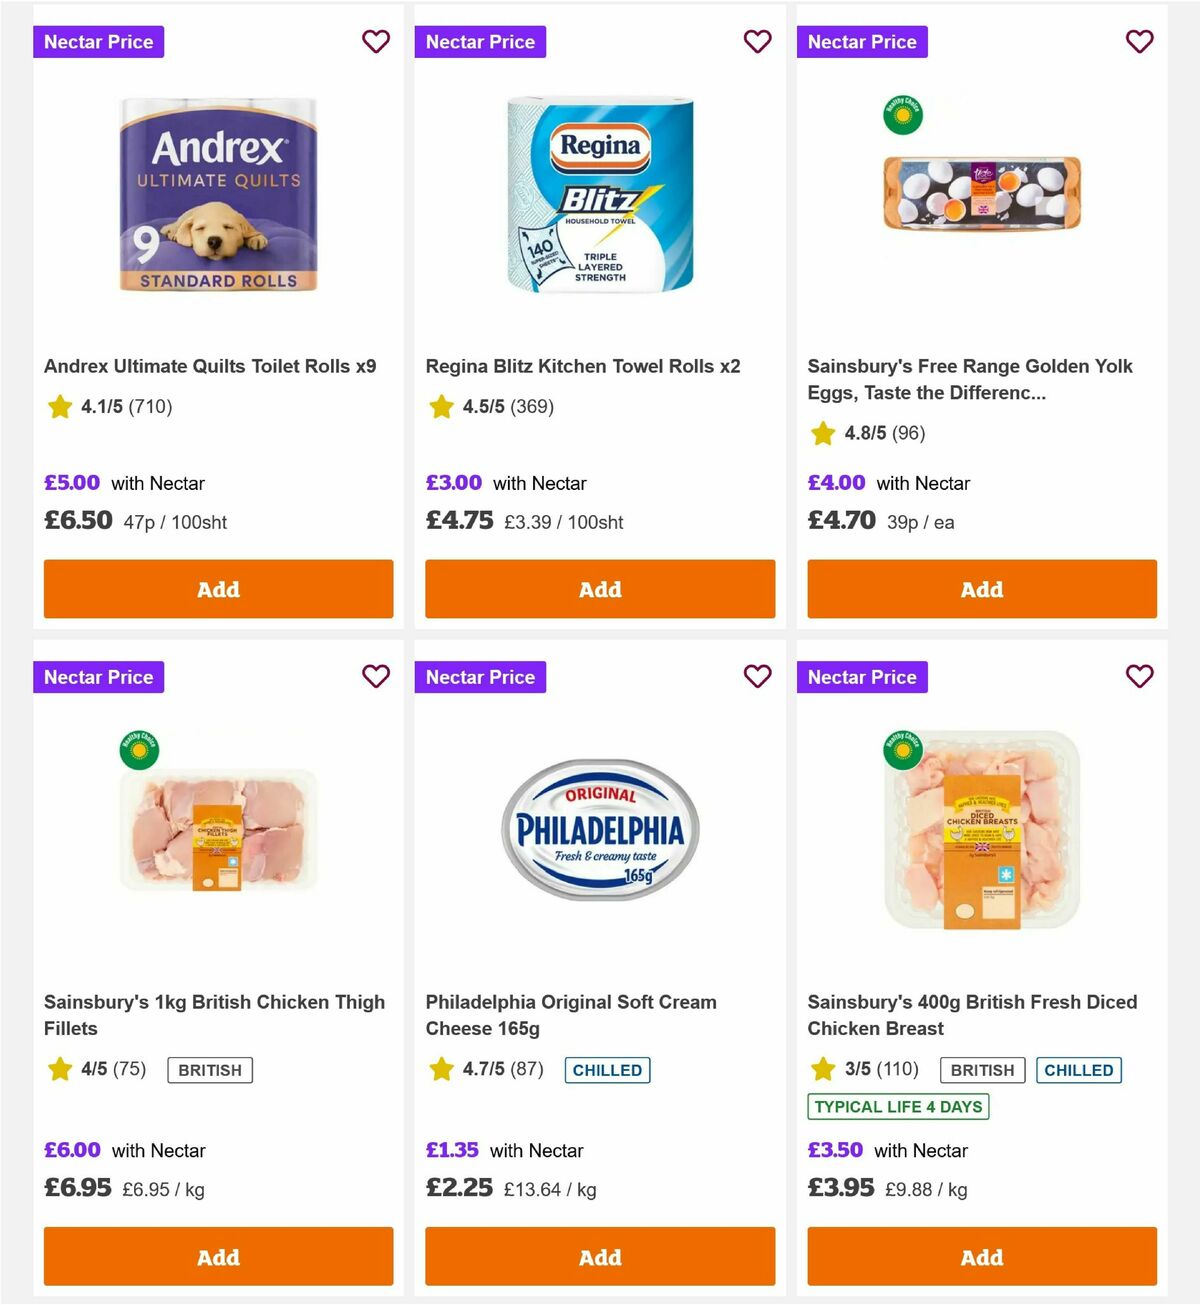This screenshot has height=1305, width=1200.
Task: Favourite the Regina Blitz Kitchen Towel Rolls
Action: 757,42
